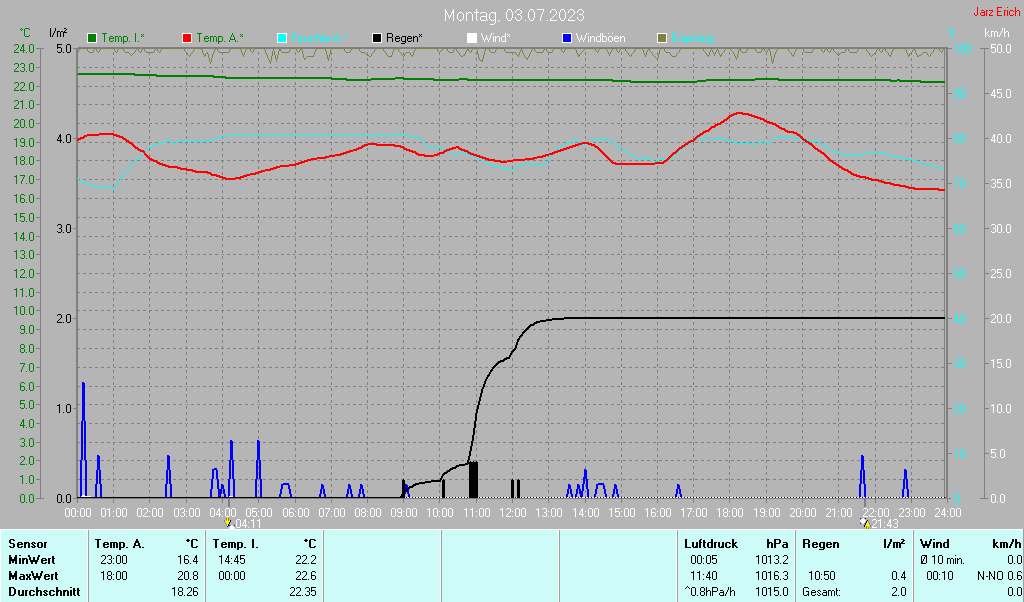Click the green Temp. I. legend swatch

point(92,39)
